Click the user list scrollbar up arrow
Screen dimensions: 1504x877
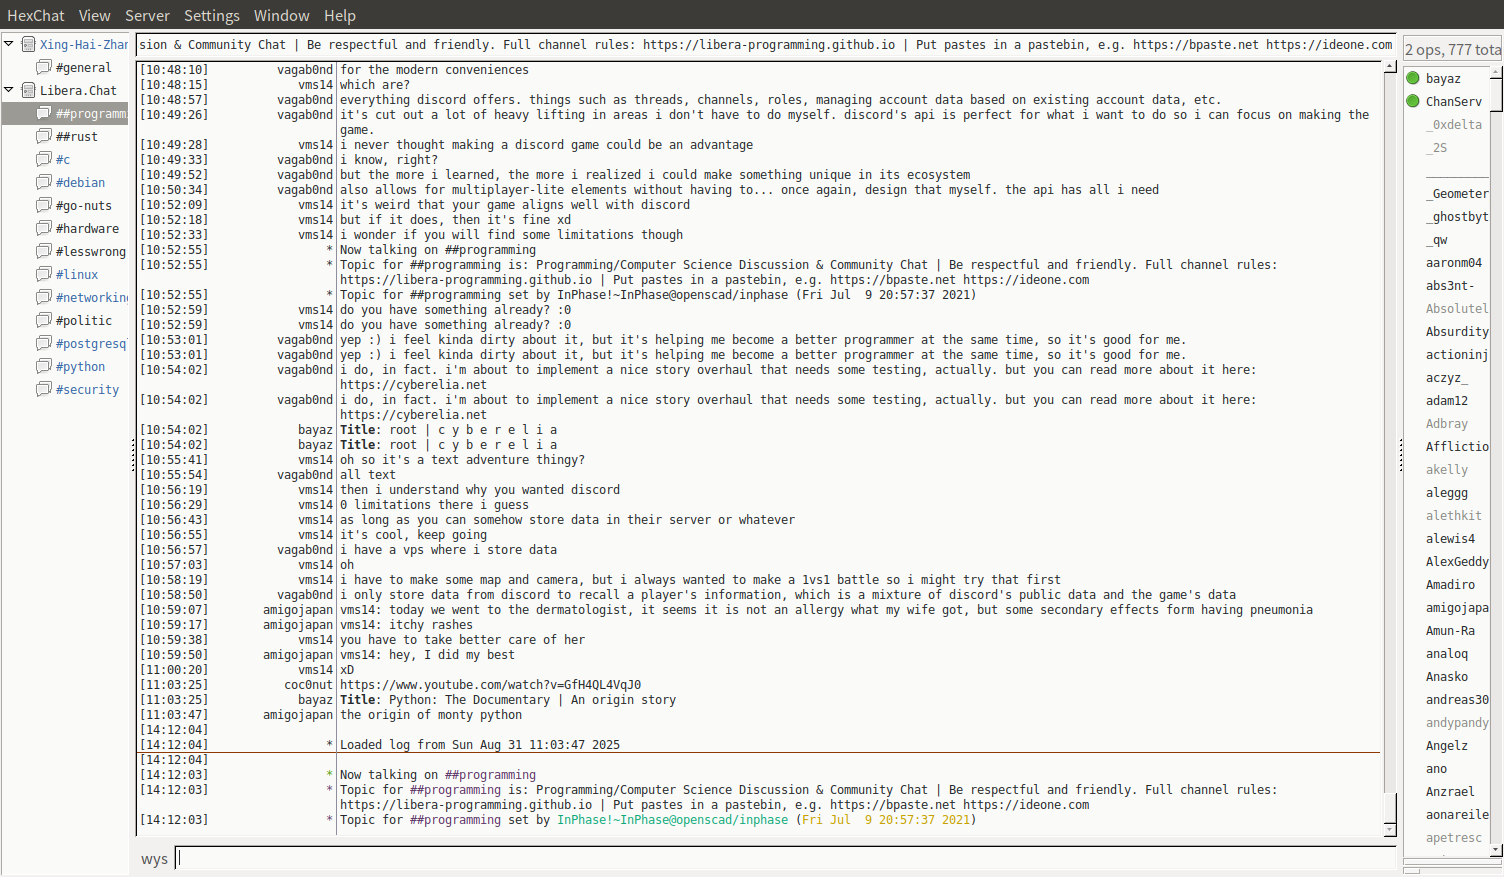1496,71
